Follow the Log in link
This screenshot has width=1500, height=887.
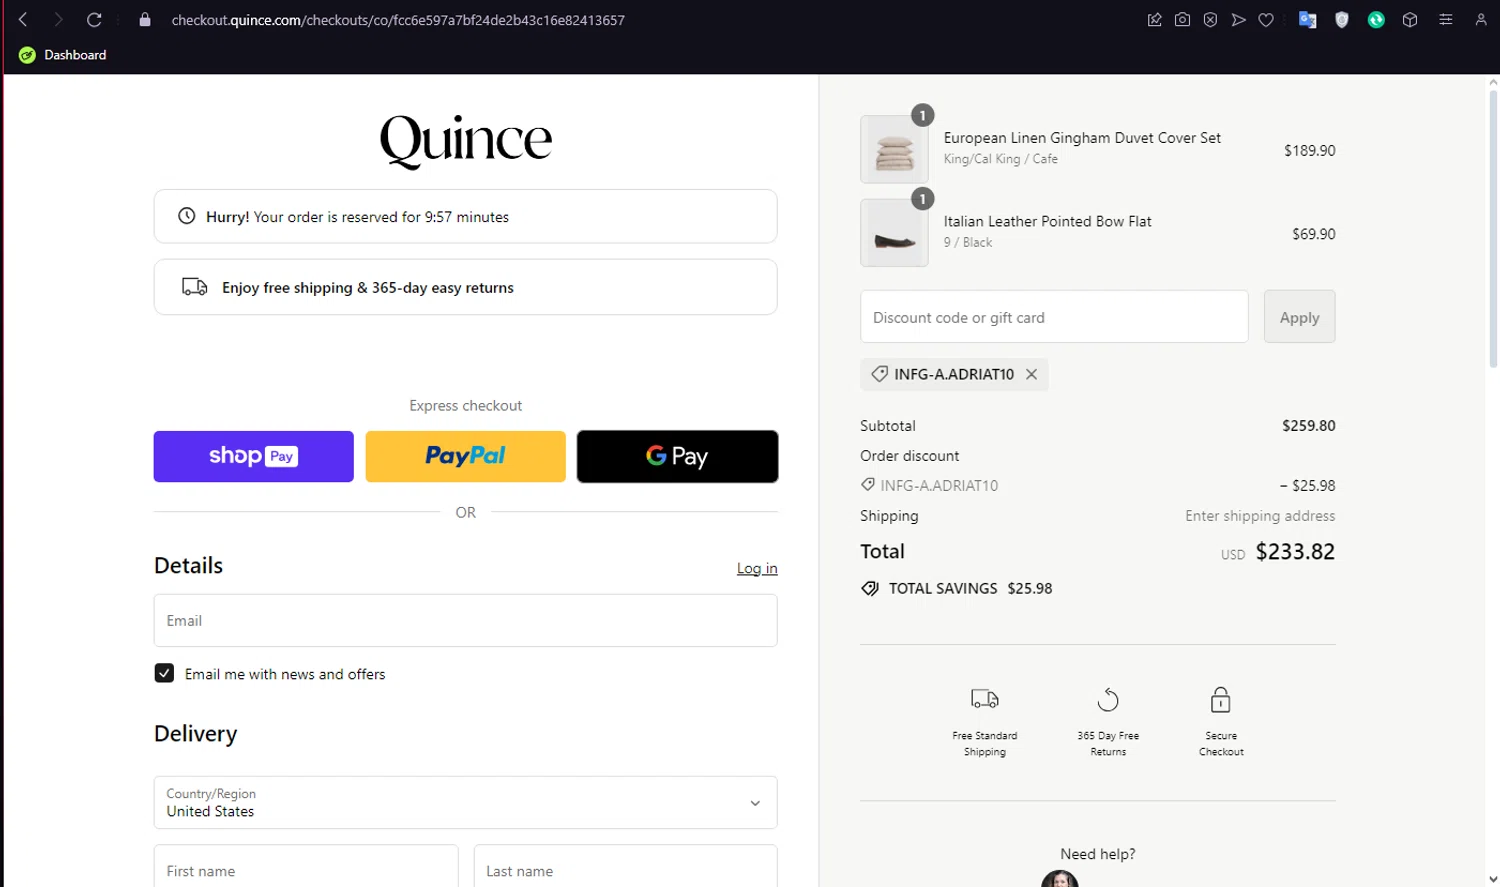tap(757, 568)
